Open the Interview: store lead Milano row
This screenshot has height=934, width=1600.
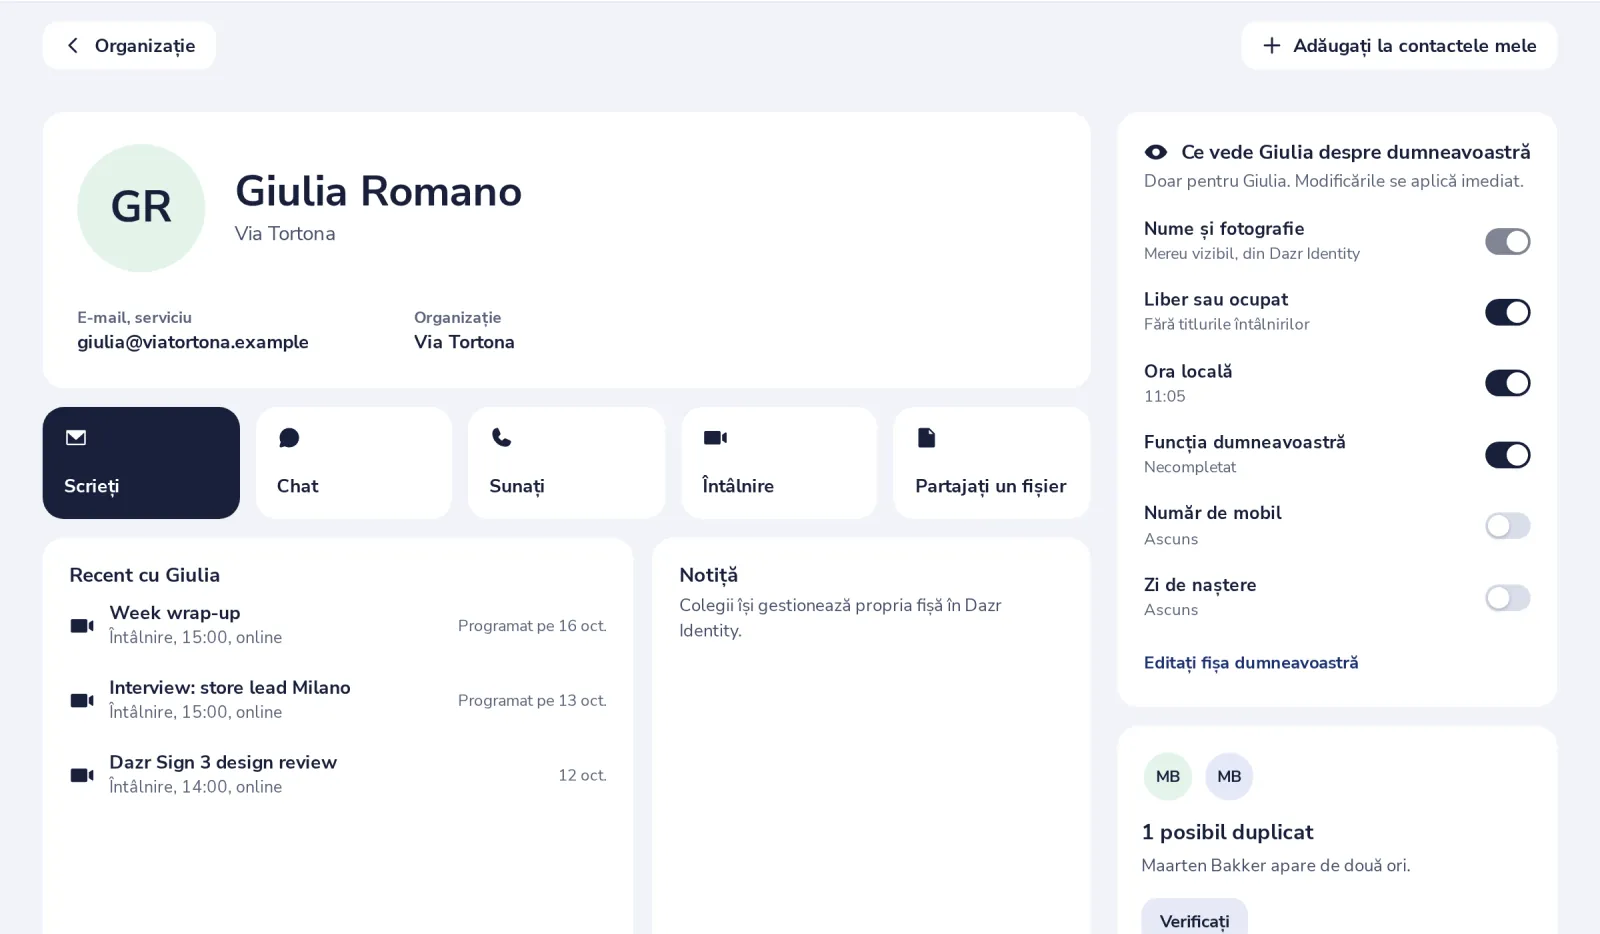point(338,700)
